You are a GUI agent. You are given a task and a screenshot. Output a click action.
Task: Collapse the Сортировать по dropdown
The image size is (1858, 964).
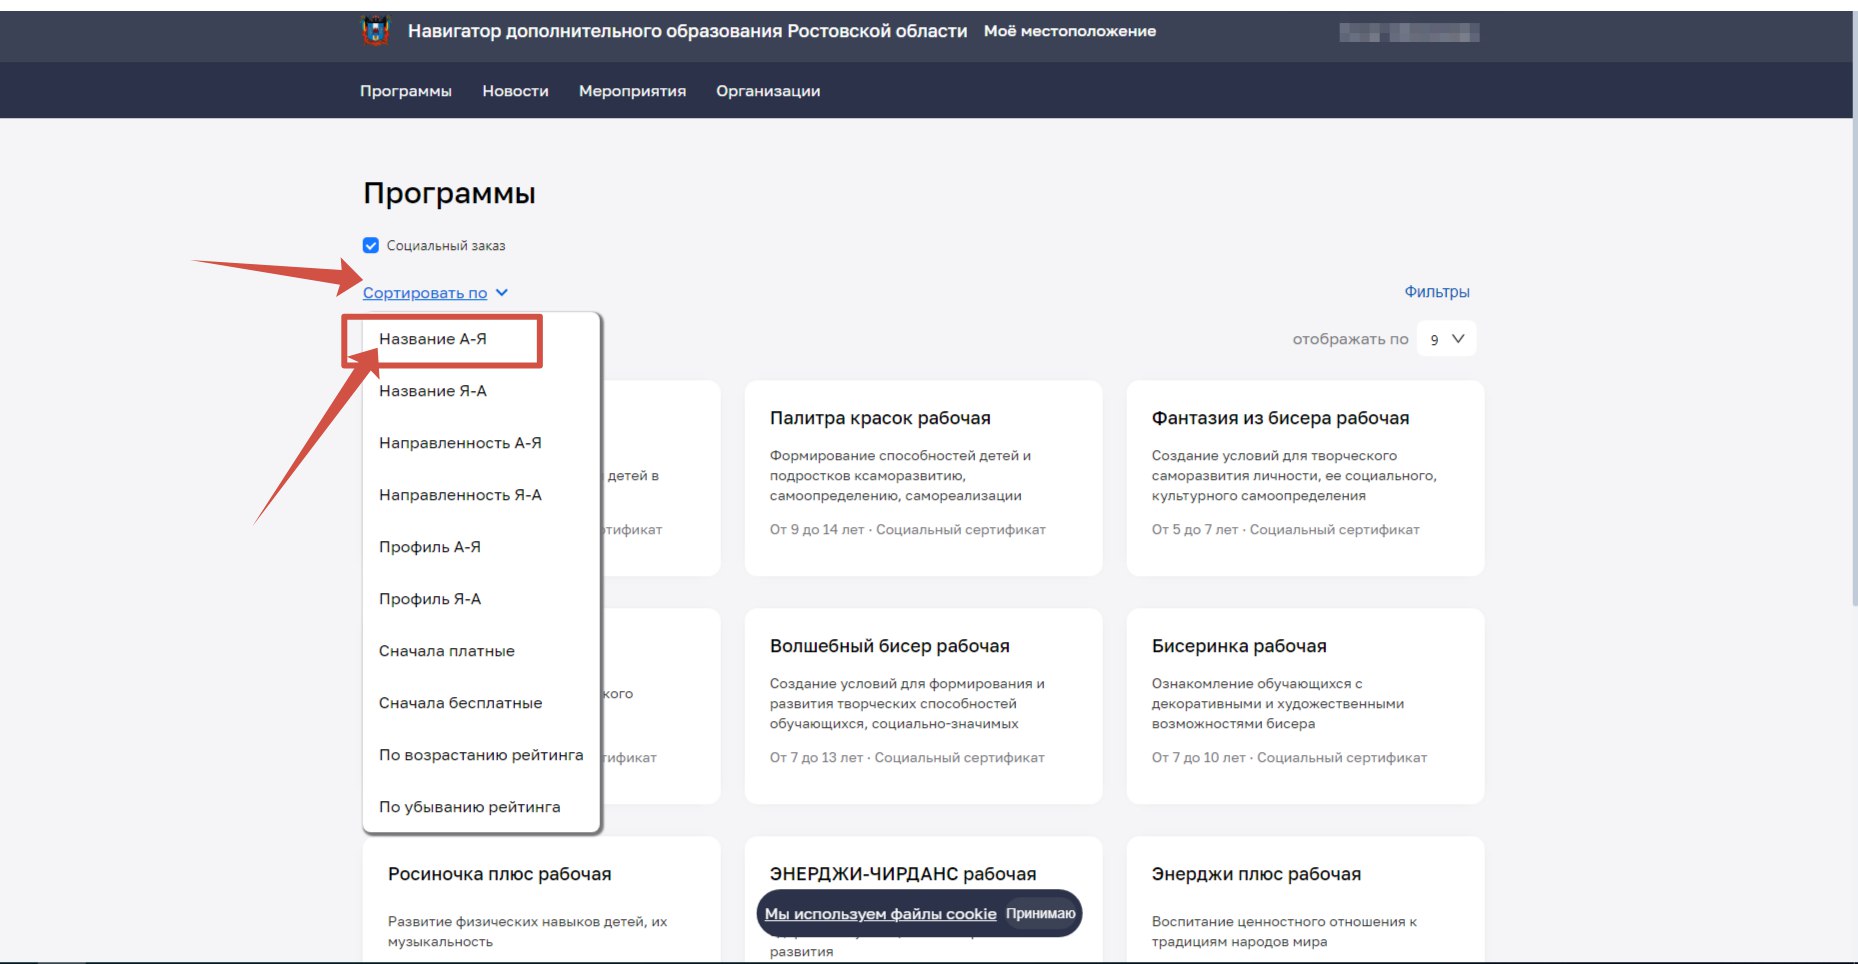point(425,293)
